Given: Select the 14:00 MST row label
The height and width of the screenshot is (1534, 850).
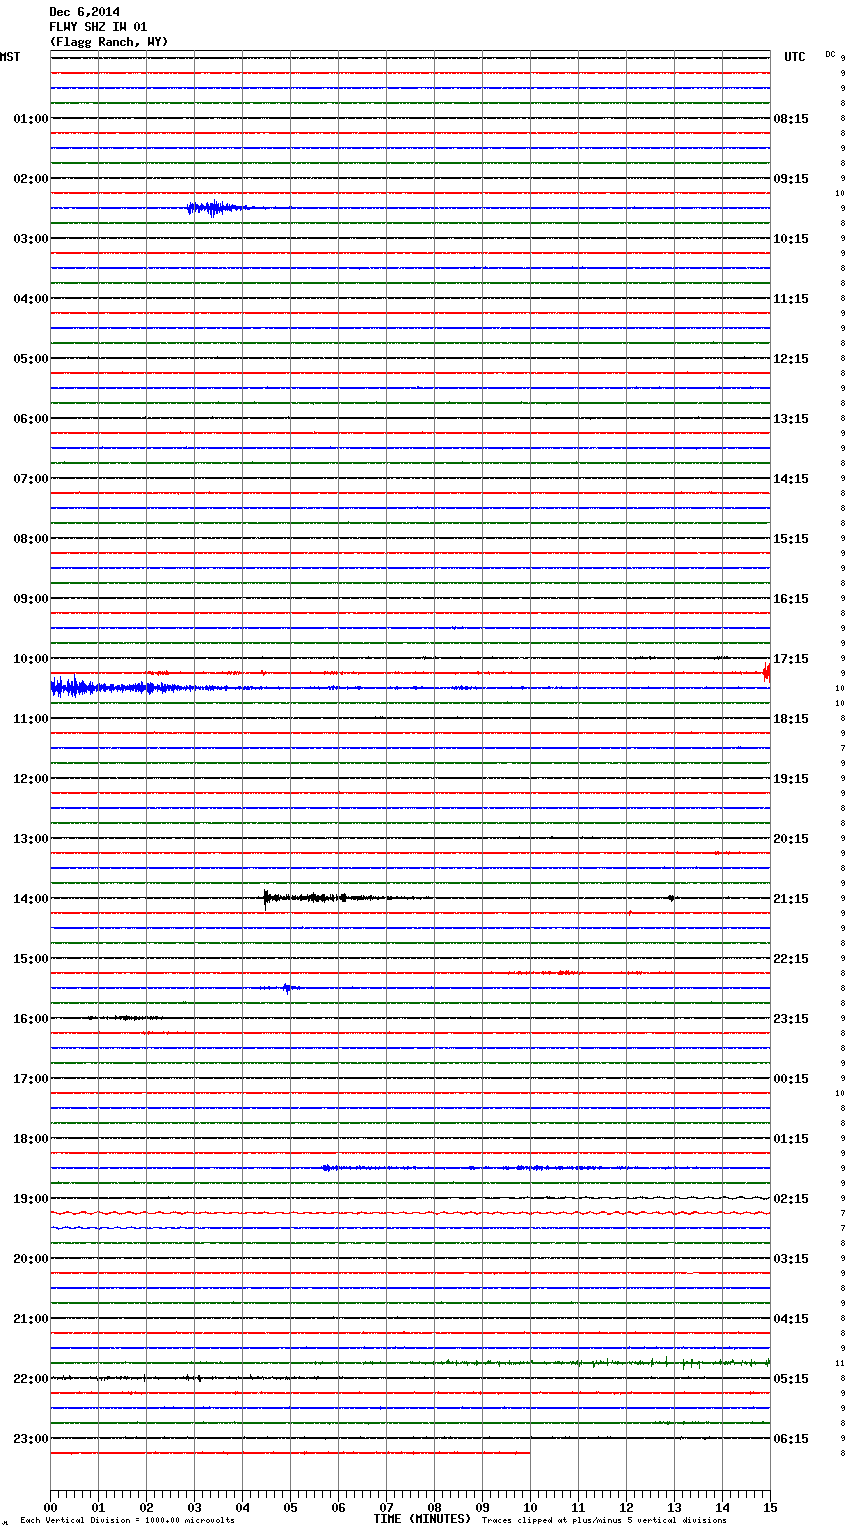Looking at the screenshot, I should tap(31, 899).
